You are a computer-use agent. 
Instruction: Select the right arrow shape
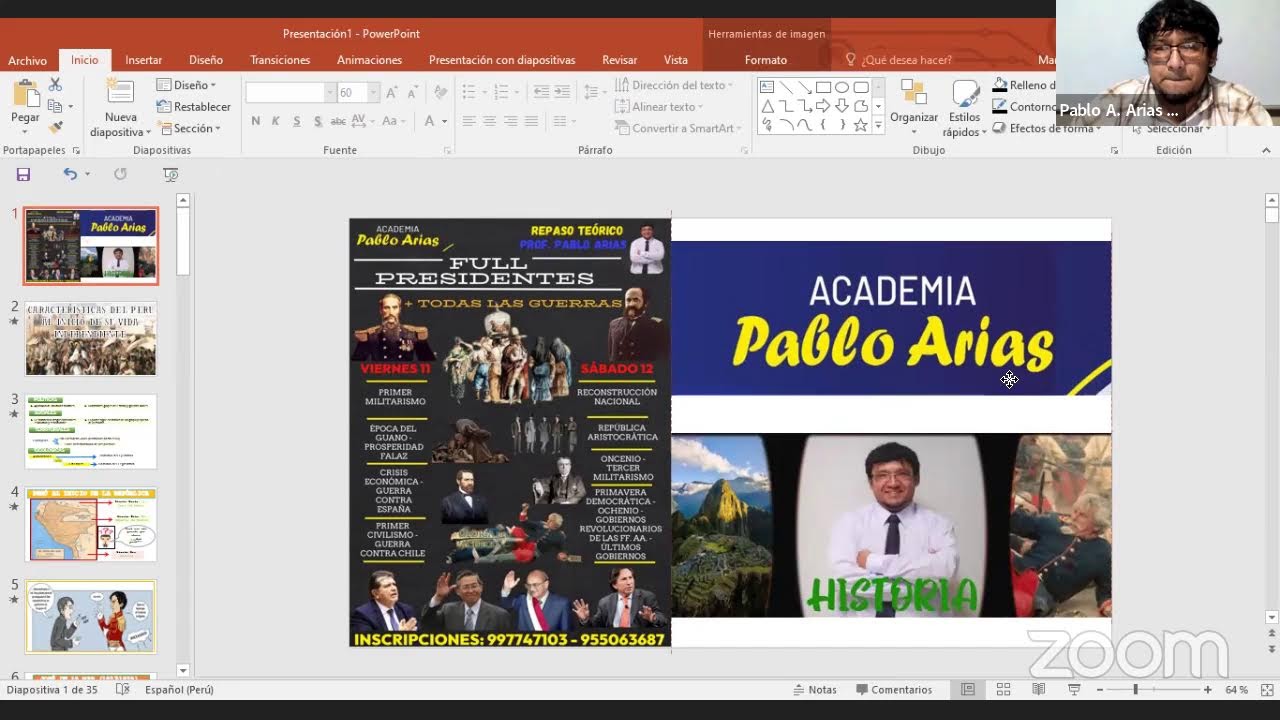coord(823,106)
